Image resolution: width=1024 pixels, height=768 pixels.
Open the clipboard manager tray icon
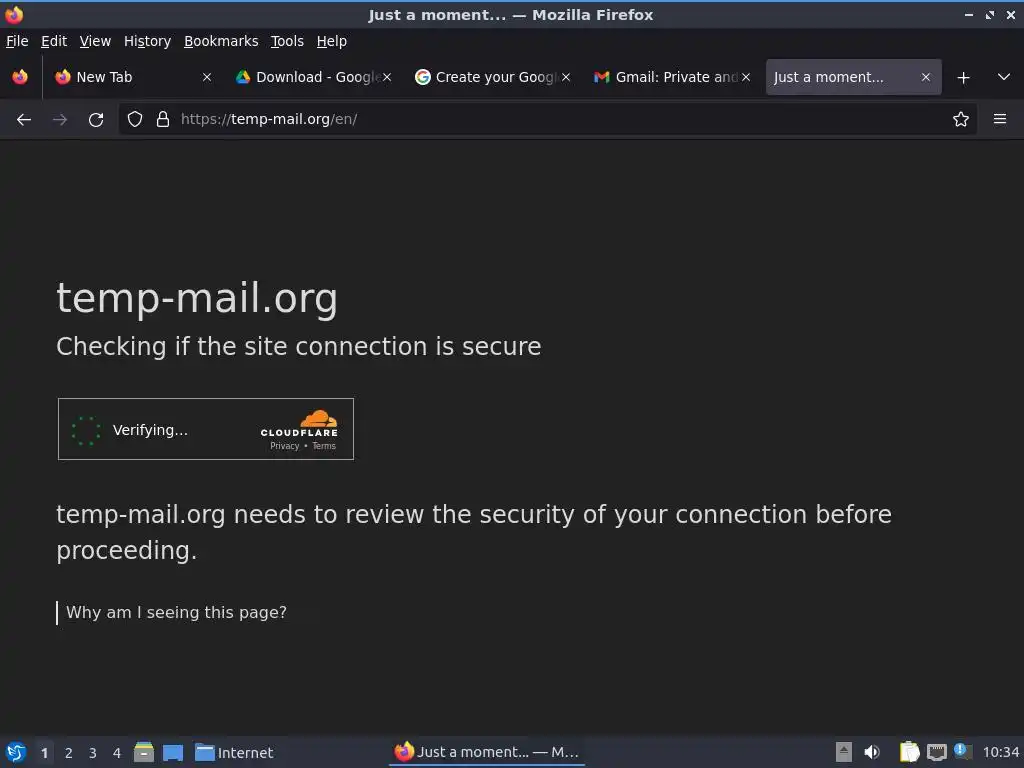[x=909, y=752]
